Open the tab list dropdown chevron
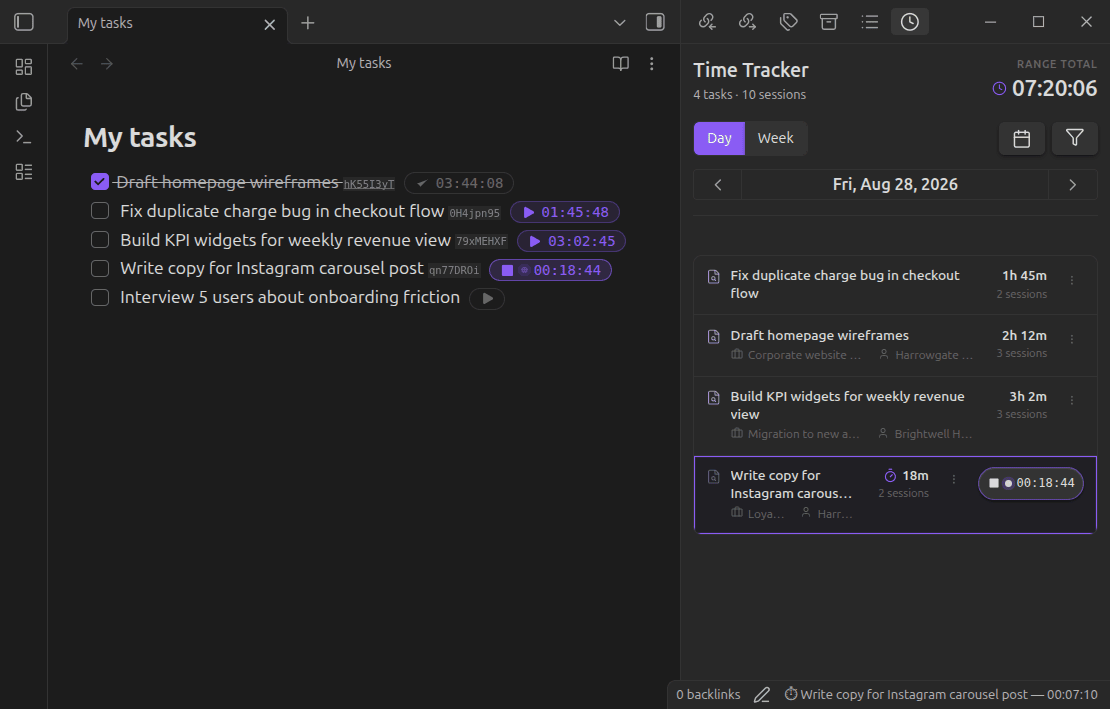 [619, 23]
